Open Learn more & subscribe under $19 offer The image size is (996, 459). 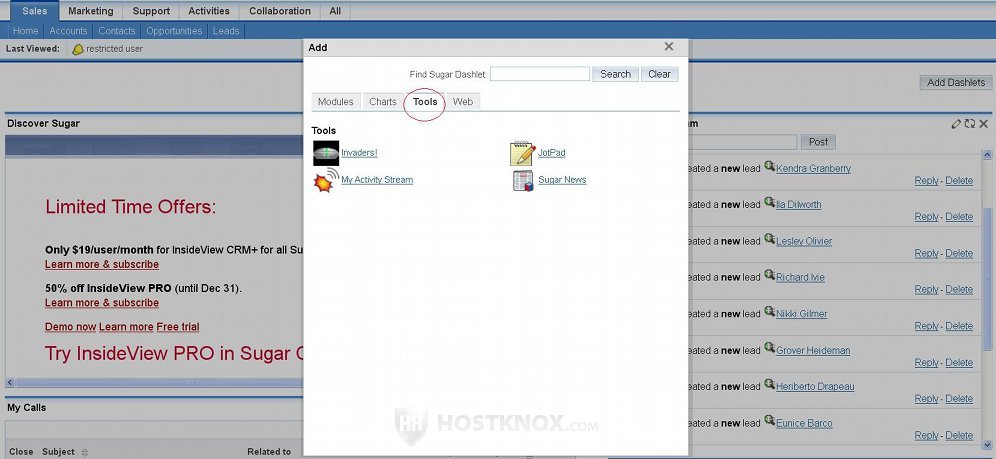[102, 265]
